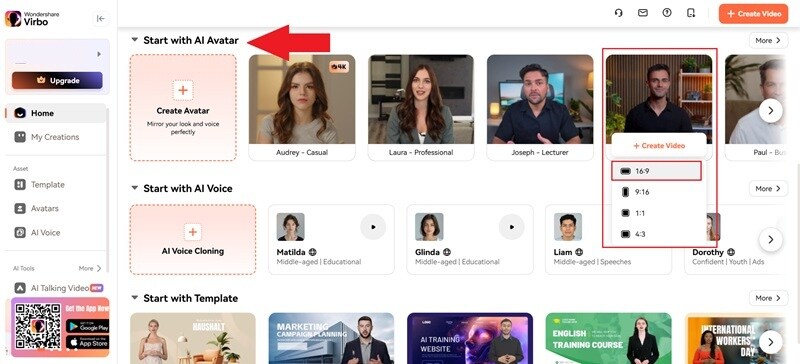This screenshot has height=364, width=800.
Task: Click the top-right Create Video button
Action: point(754,14)
